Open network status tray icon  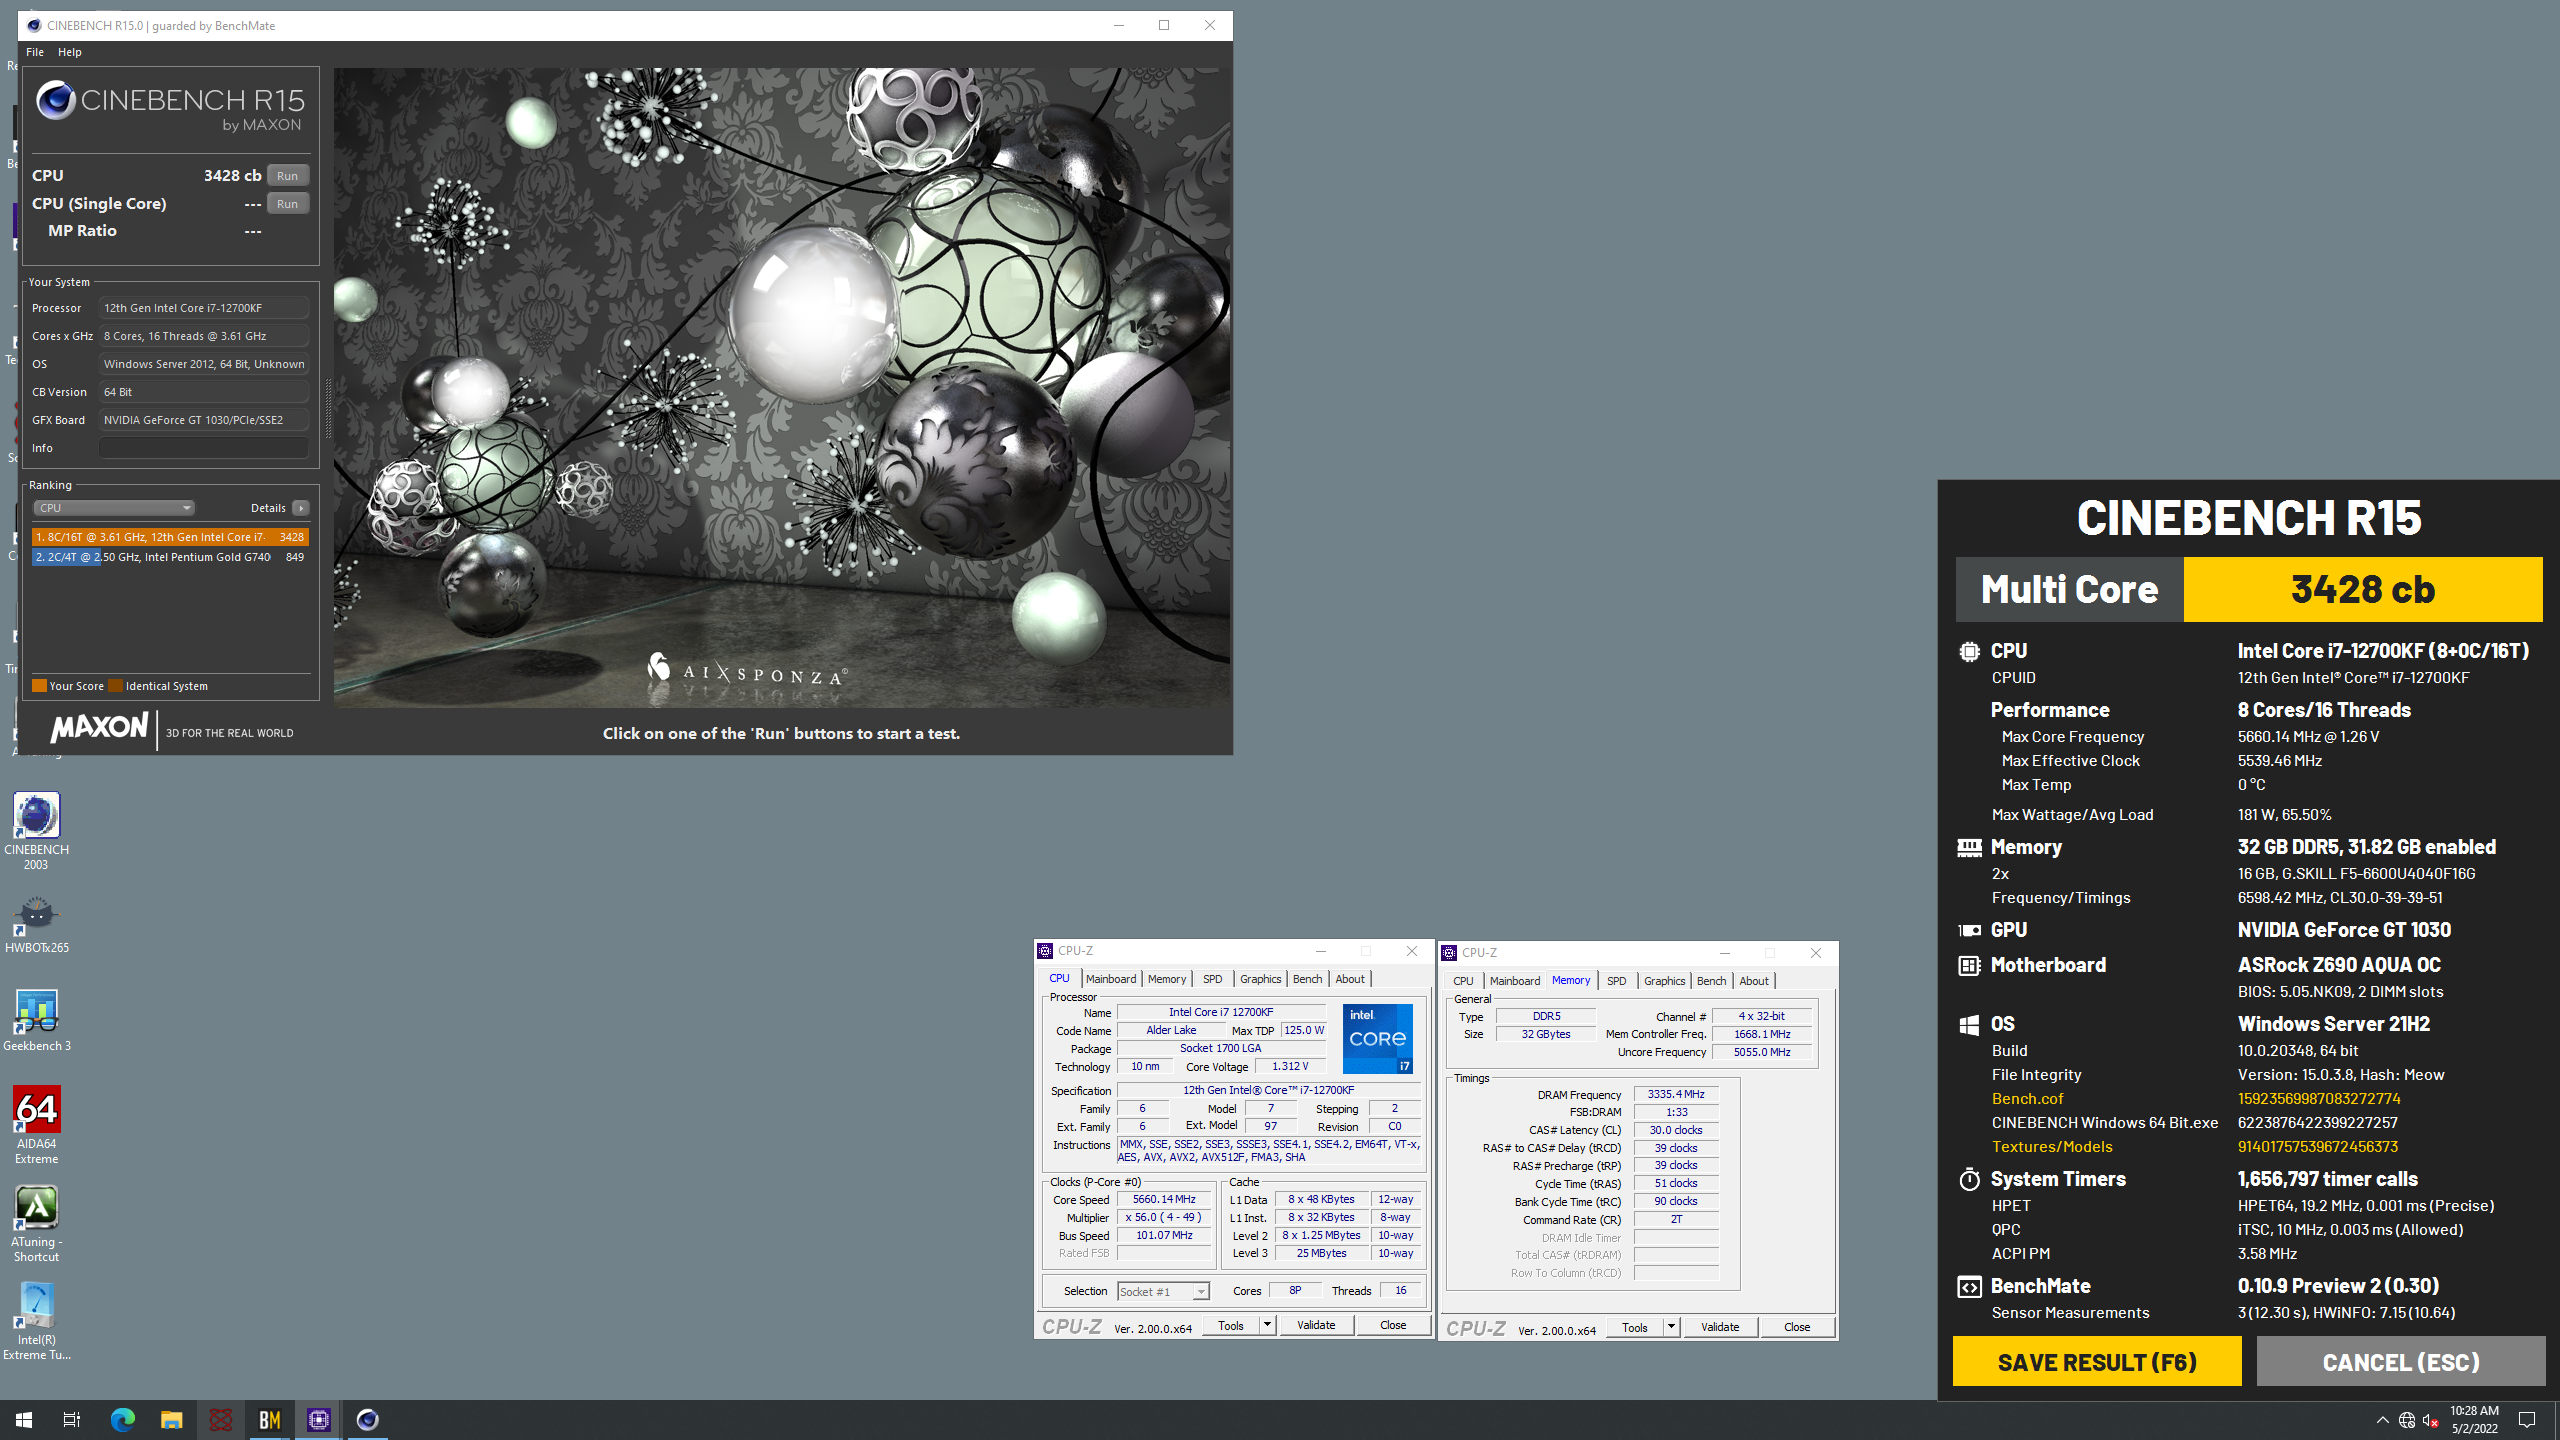[2407, 1420]
